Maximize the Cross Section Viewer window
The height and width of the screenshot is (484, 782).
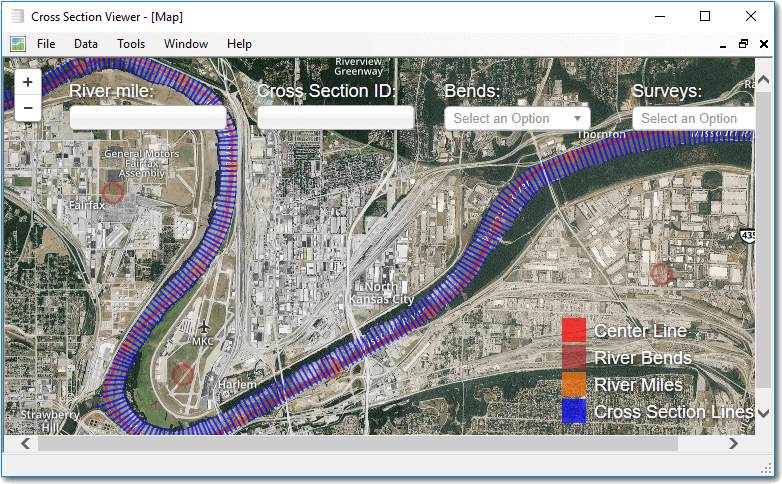point(705,16)
